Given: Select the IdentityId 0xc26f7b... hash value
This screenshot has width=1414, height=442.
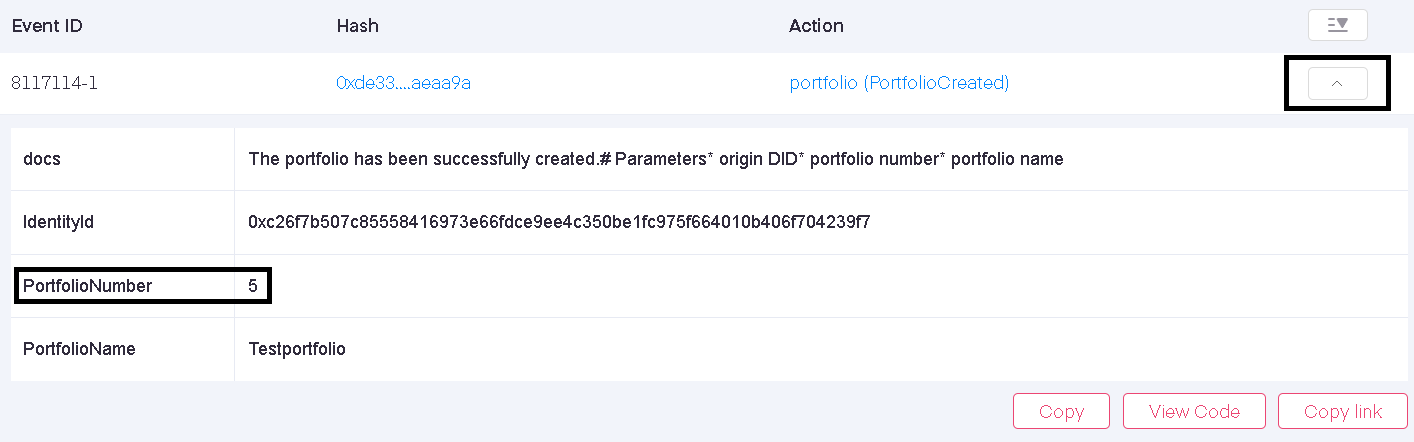Looking at the screenshot, I should click(559, 222).
